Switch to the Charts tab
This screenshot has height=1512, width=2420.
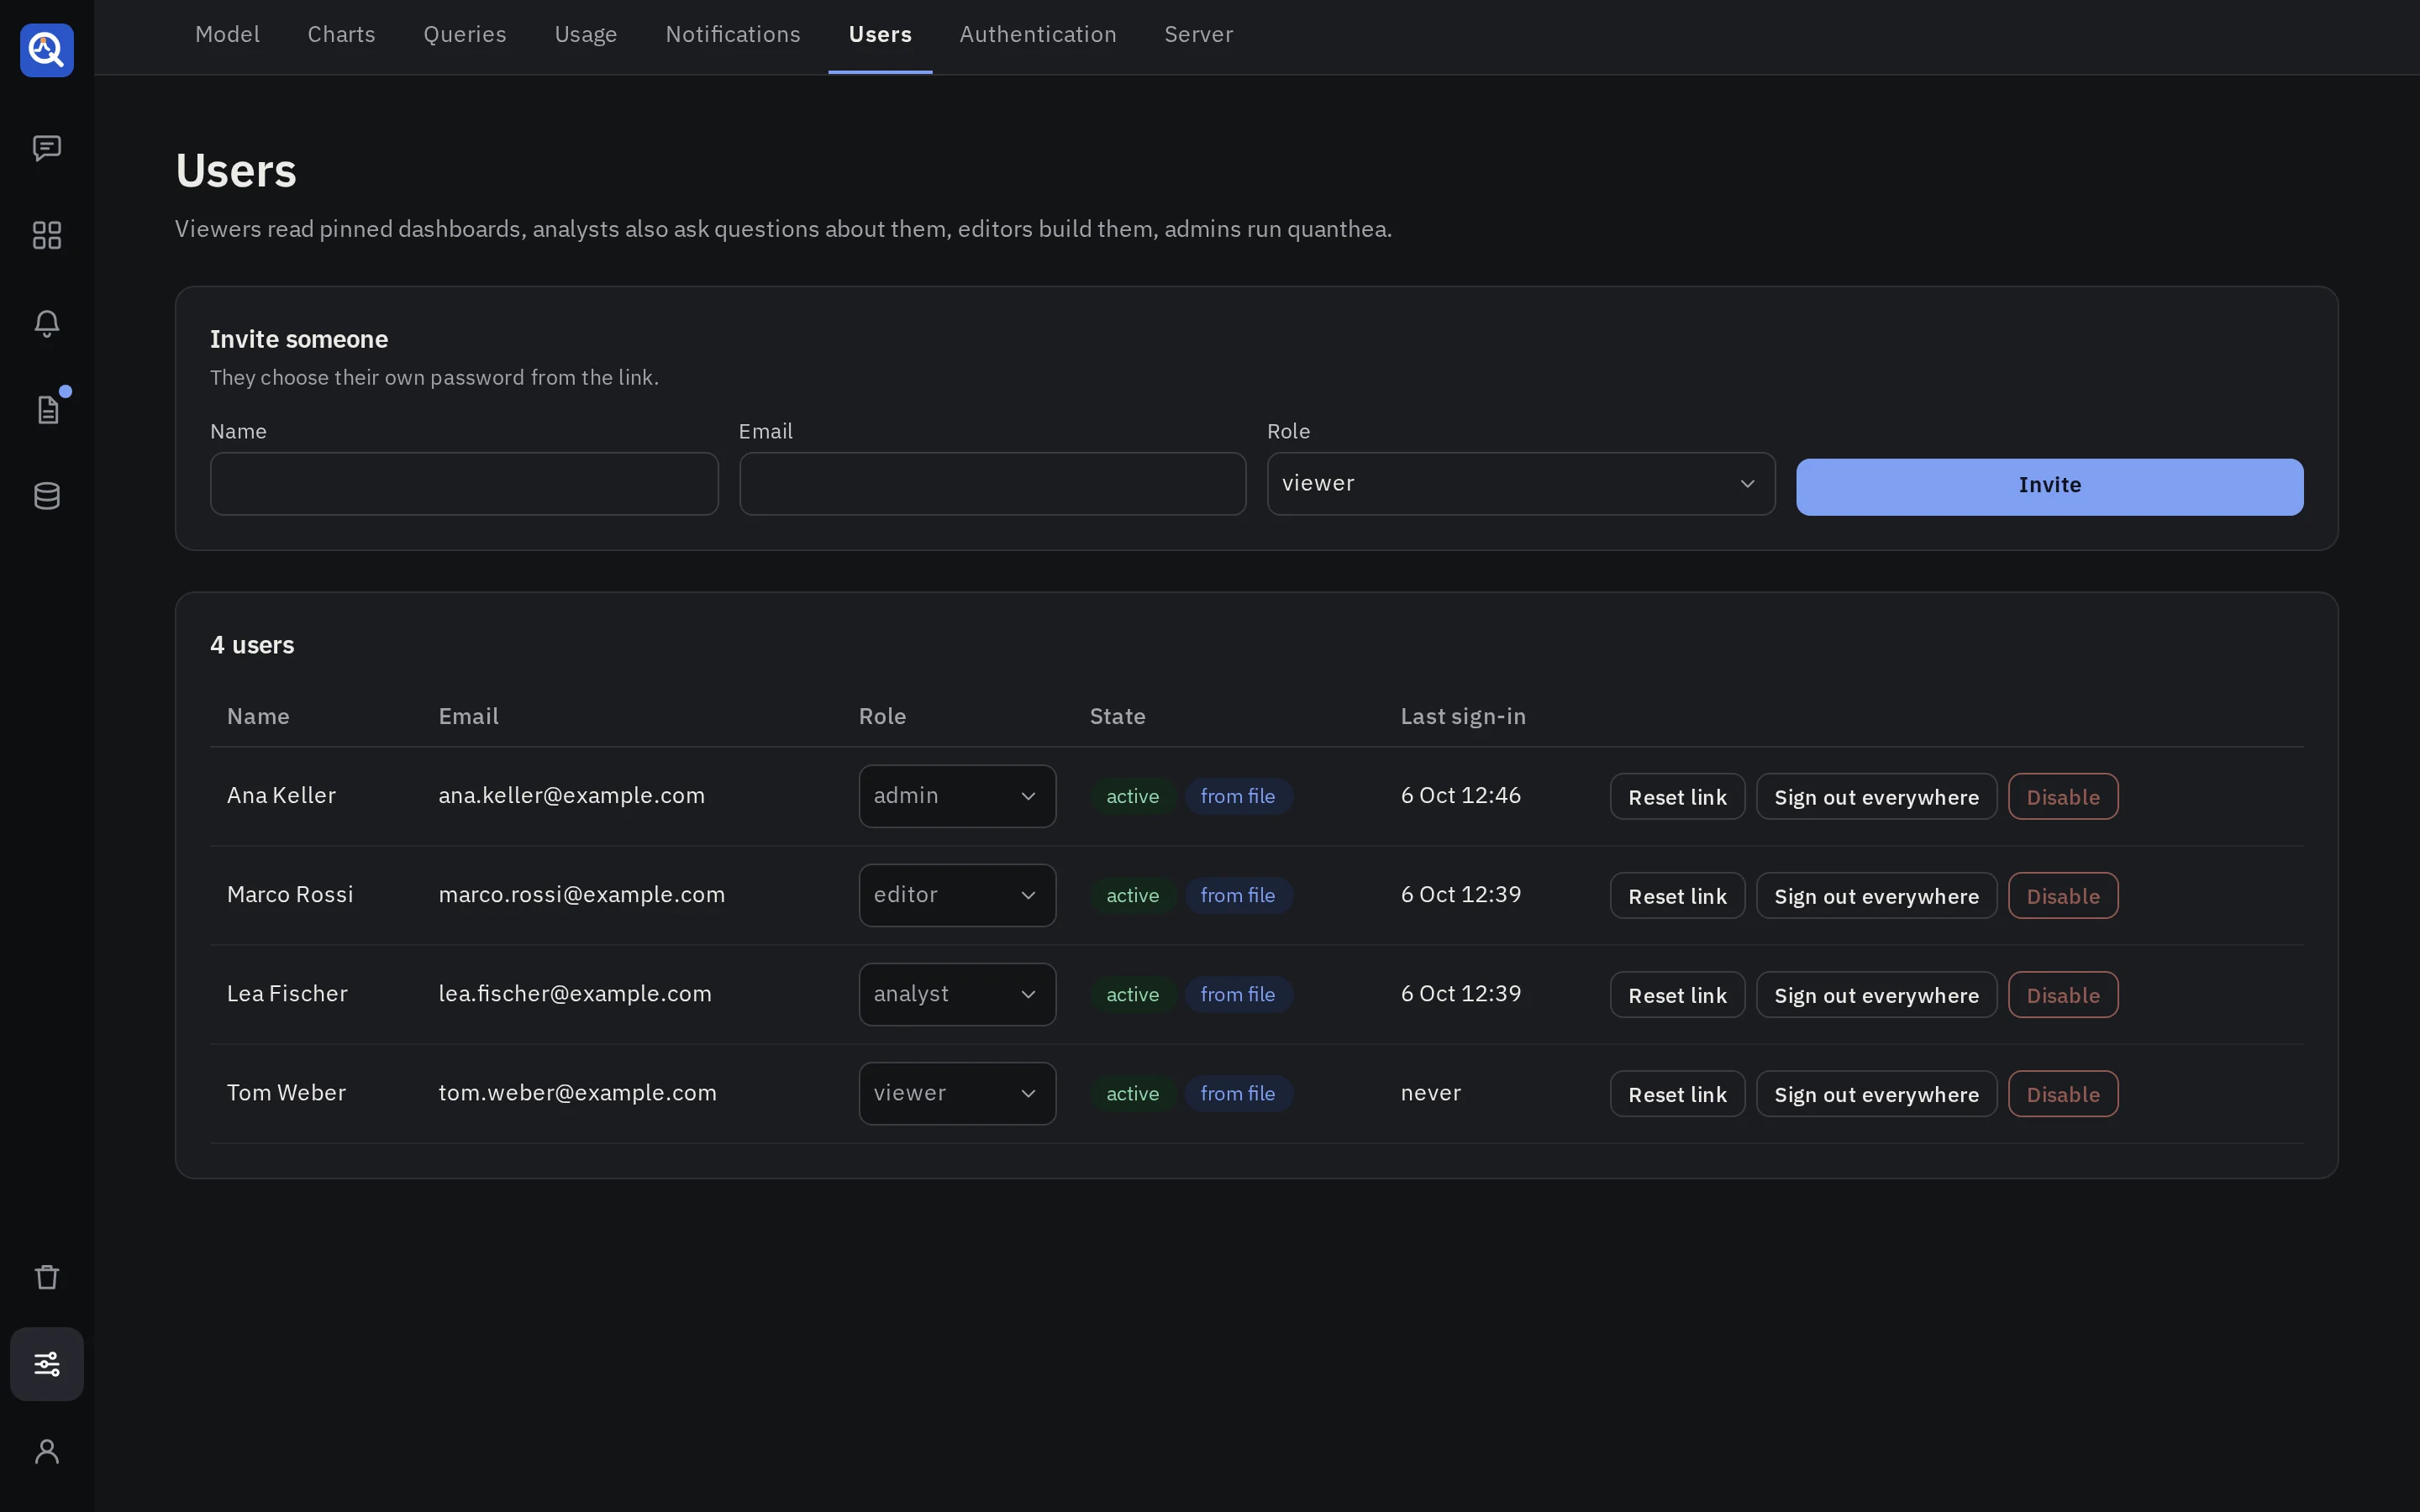(x=341, y=35)
